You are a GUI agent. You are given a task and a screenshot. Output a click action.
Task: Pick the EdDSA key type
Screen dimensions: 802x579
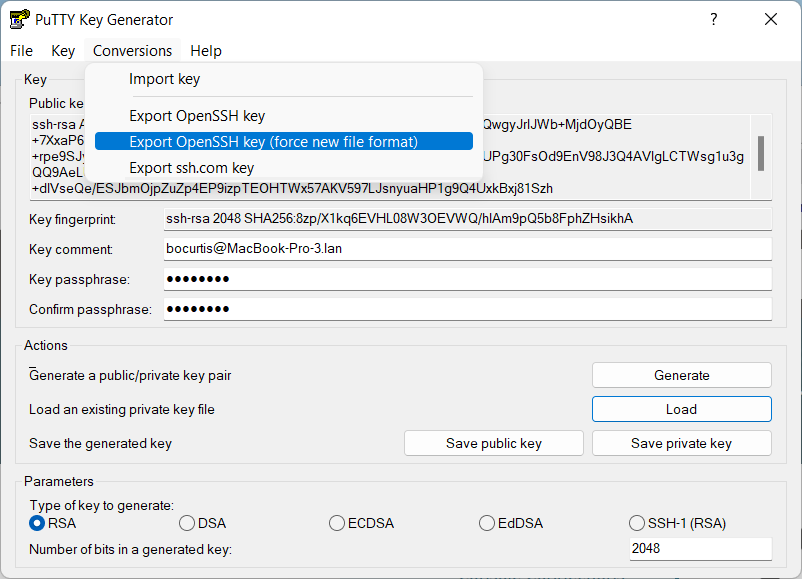tap(487, 523)
